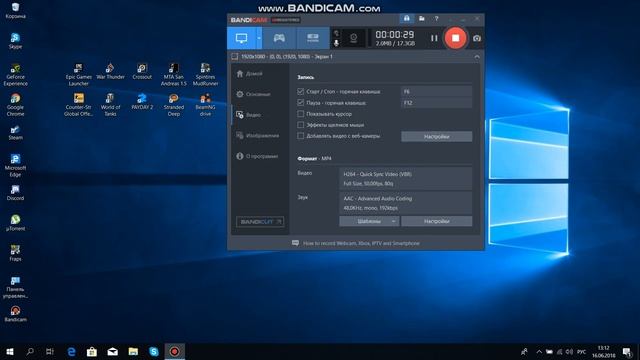
Task: Select the µTorrent desktop shortcut
Action: click(16, 223)
